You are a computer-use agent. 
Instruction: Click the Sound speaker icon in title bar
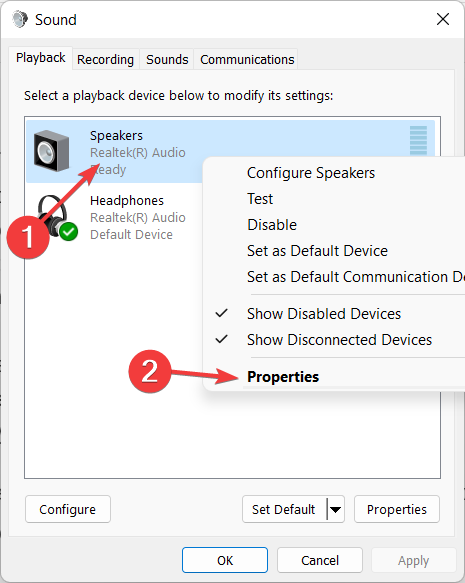point(20,19)
